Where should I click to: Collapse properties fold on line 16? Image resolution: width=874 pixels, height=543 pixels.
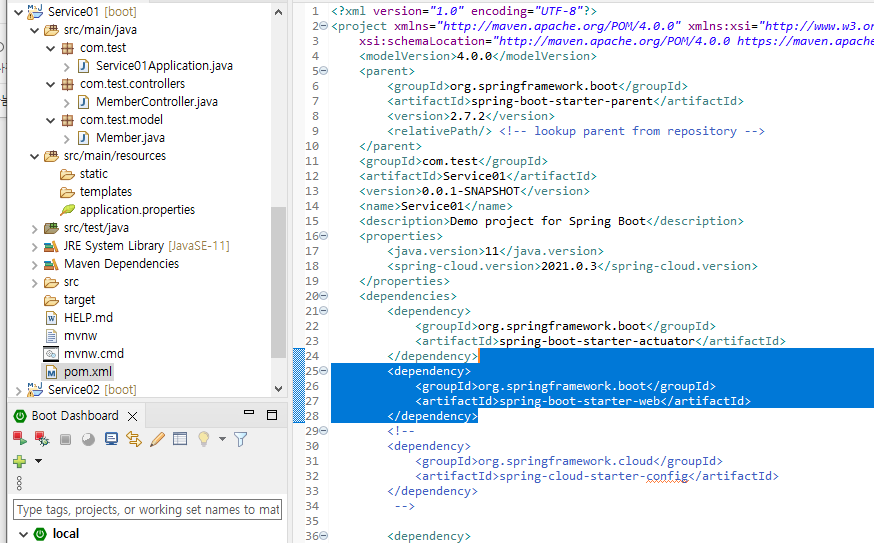(323, 236)
